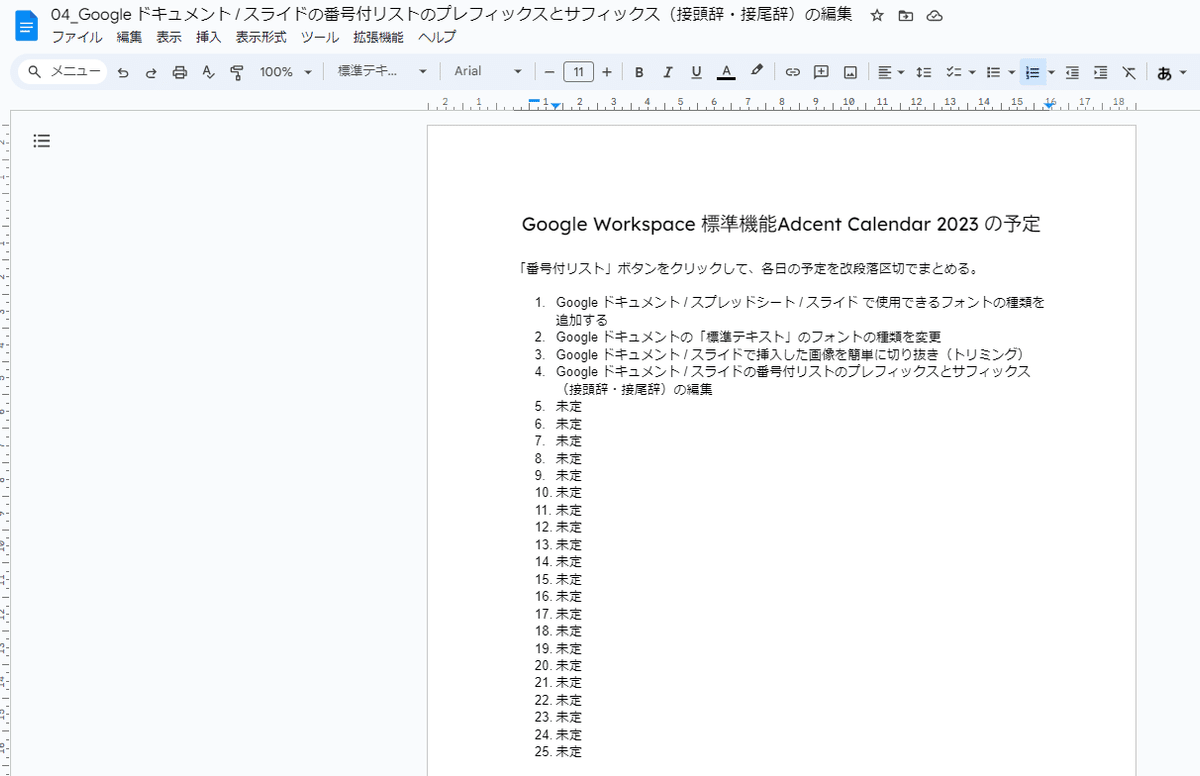
Task: Toggle bold formatting
Action: tap(639, 72)
